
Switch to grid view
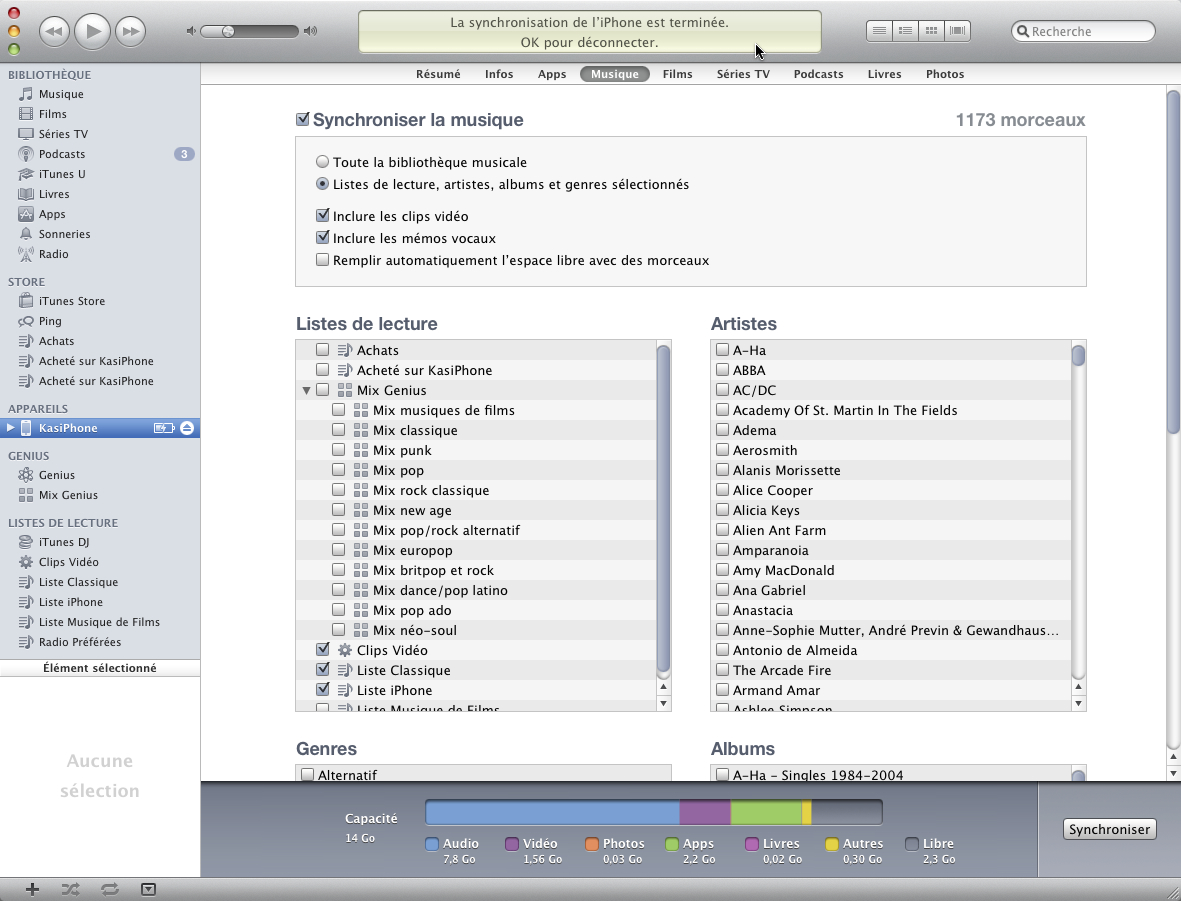tap(932, 31)
